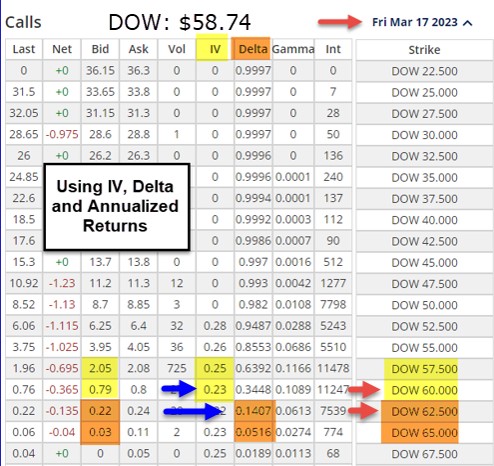
Task: Click the Int column header
Action: (x=333, y=49)
